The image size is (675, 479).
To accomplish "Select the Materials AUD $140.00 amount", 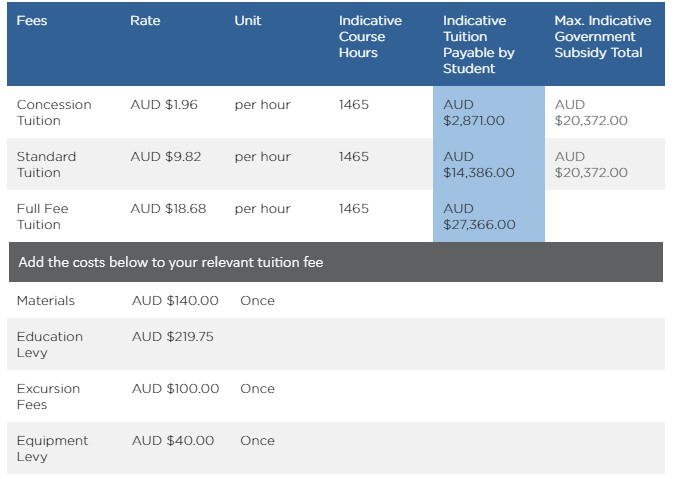I will click(x=175, y=300).
